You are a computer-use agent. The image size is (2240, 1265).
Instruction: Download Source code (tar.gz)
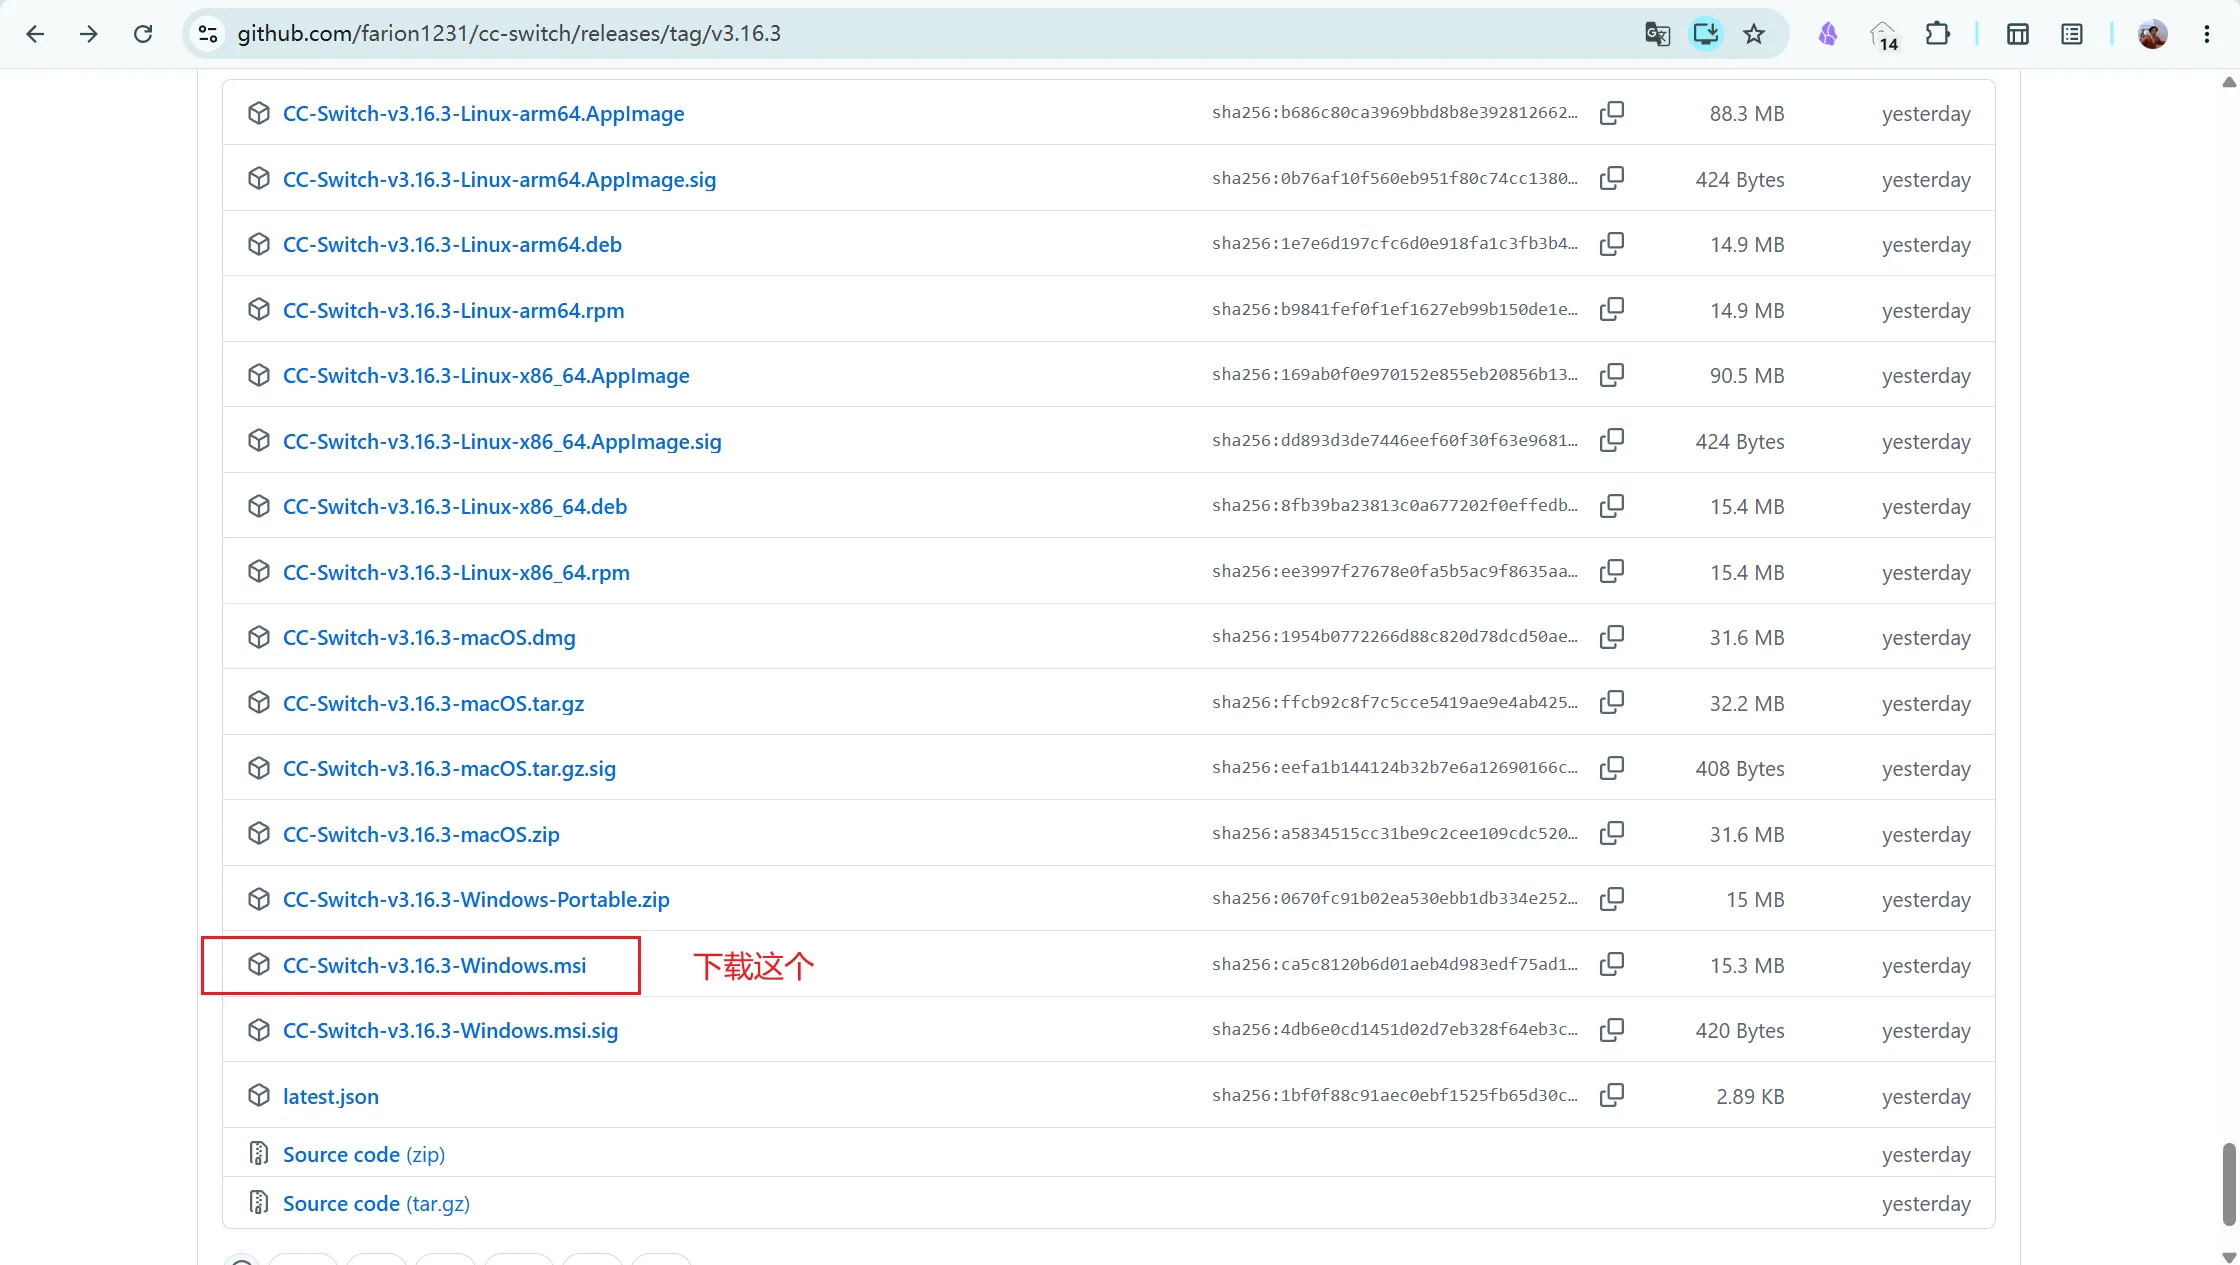(376, 1204)
